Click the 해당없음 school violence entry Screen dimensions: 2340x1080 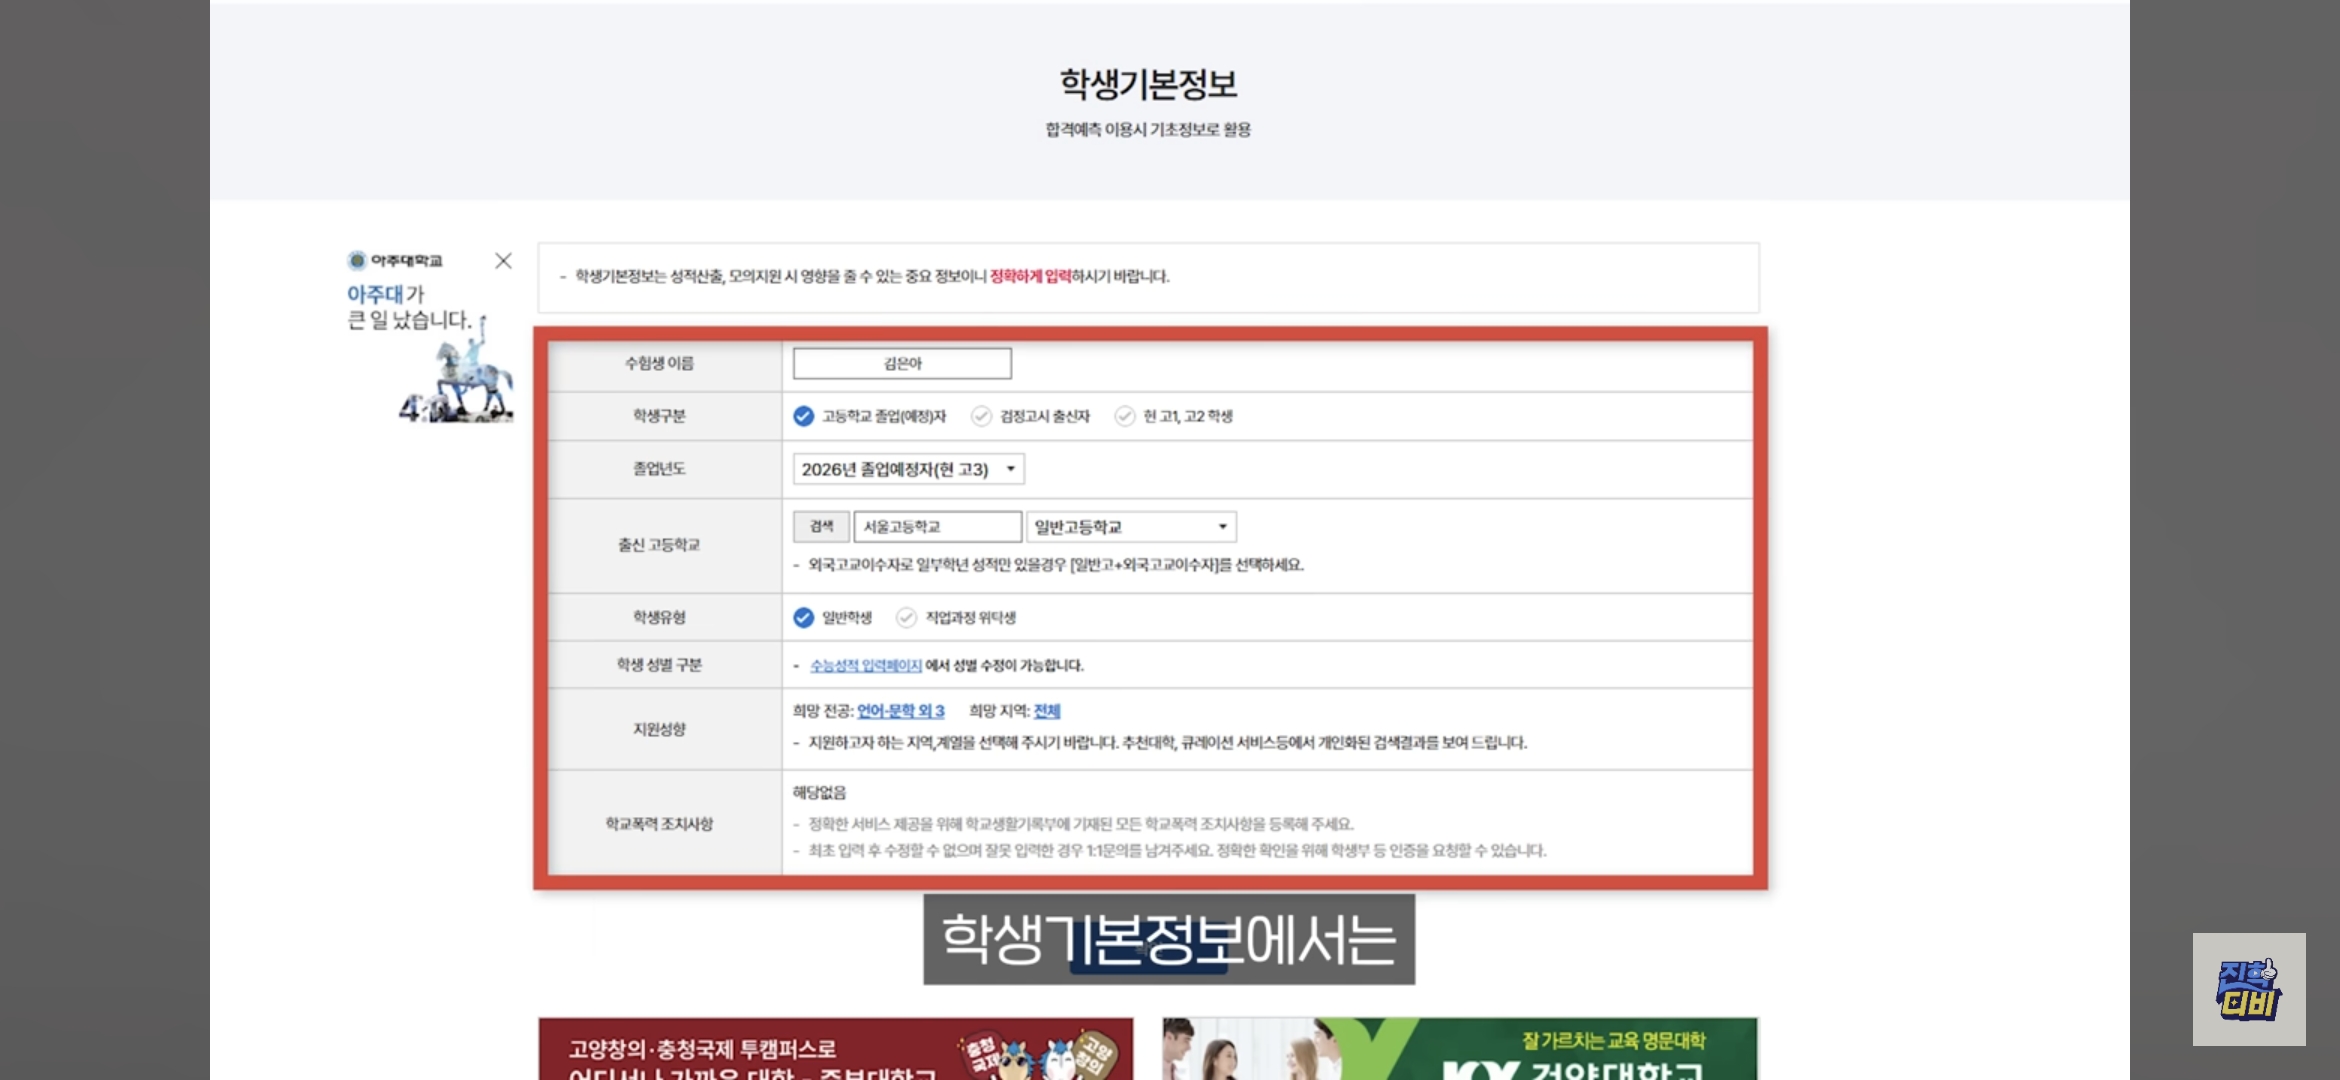pos(819,793)
